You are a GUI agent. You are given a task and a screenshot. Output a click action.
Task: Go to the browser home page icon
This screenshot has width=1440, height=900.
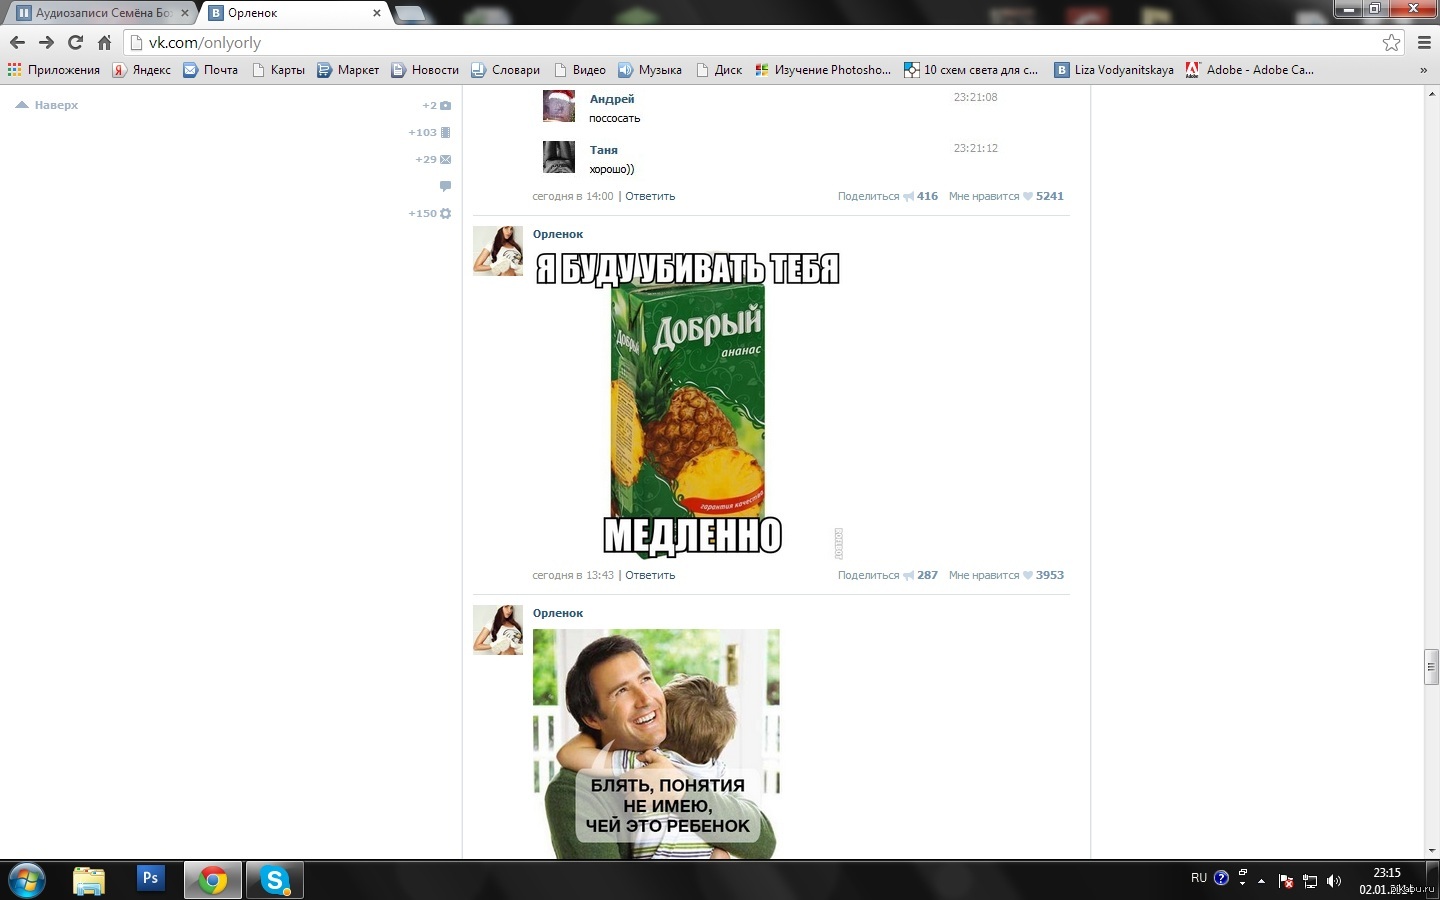[104, 42]
